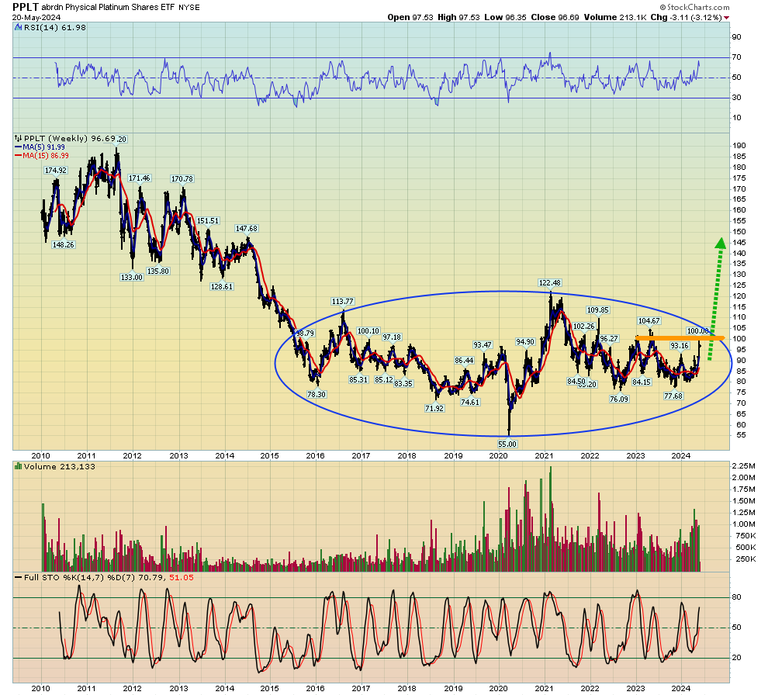This screenshot has width=768, height=695.
Task: Click the 55.00 low price label
Action: coord(510,442)
